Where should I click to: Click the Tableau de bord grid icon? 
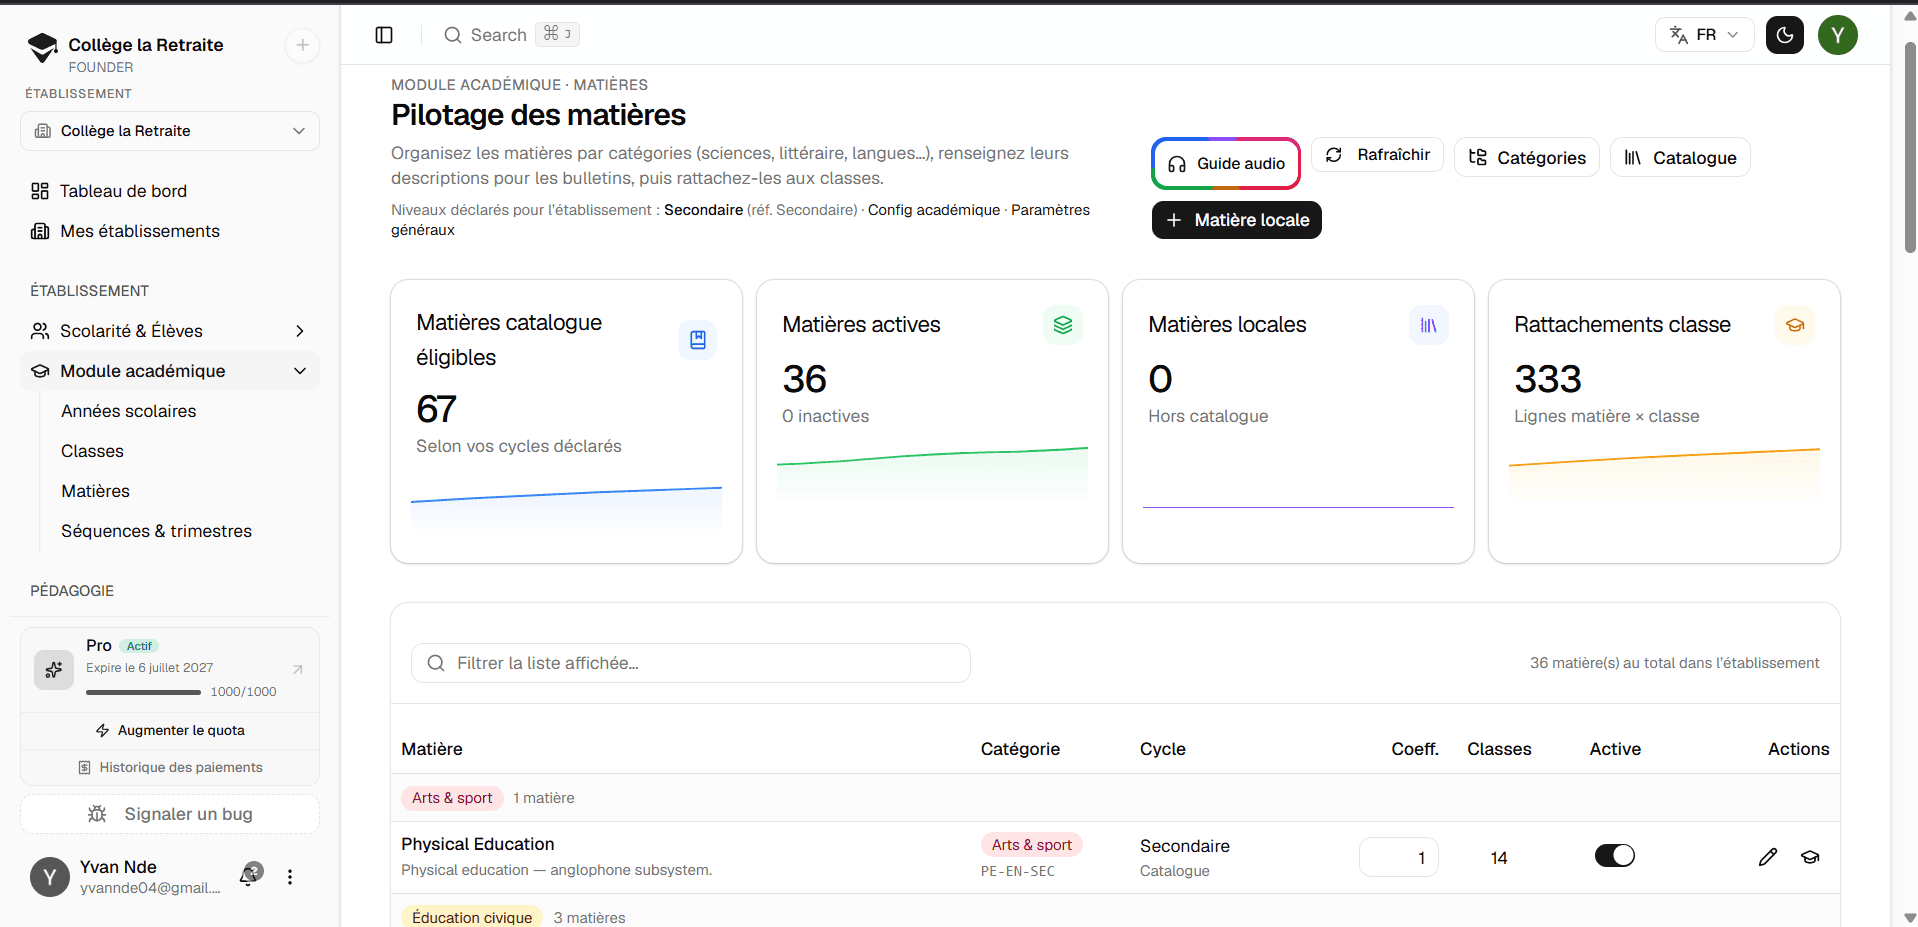click(40, 191)
